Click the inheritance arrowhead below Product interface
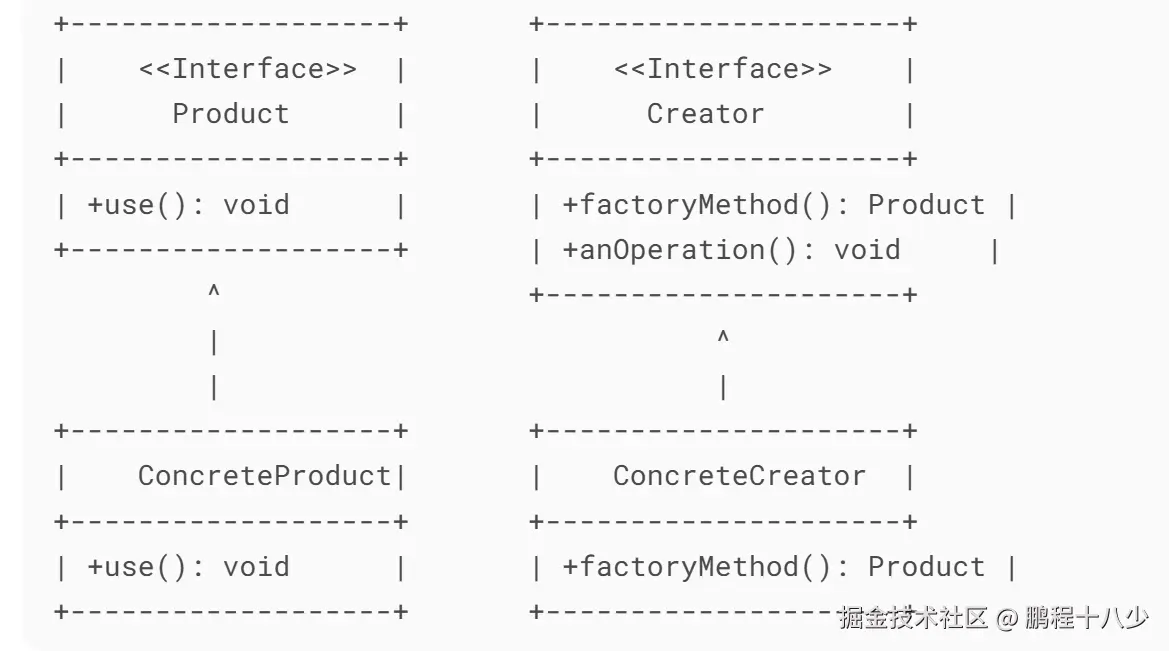 [213, 291]
